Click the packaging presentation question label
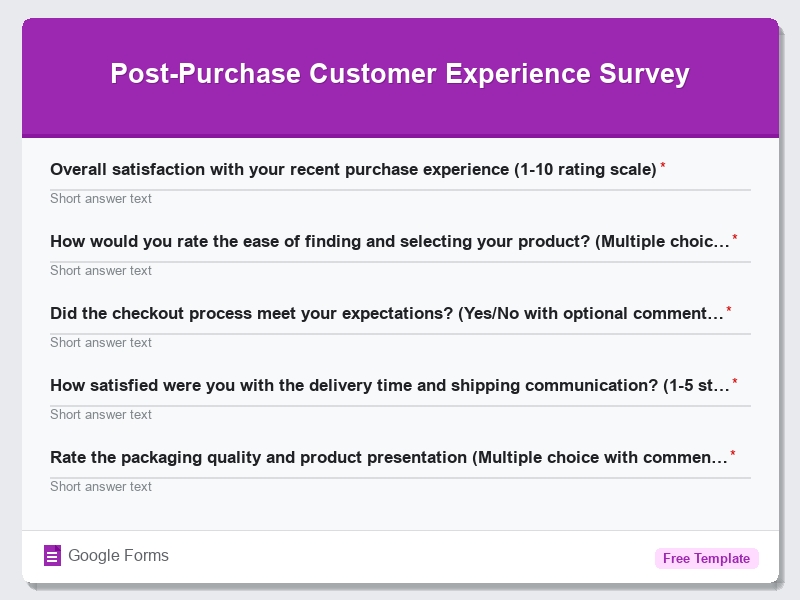800x600 pixels. pyautogui.click(x=390, y=457)
